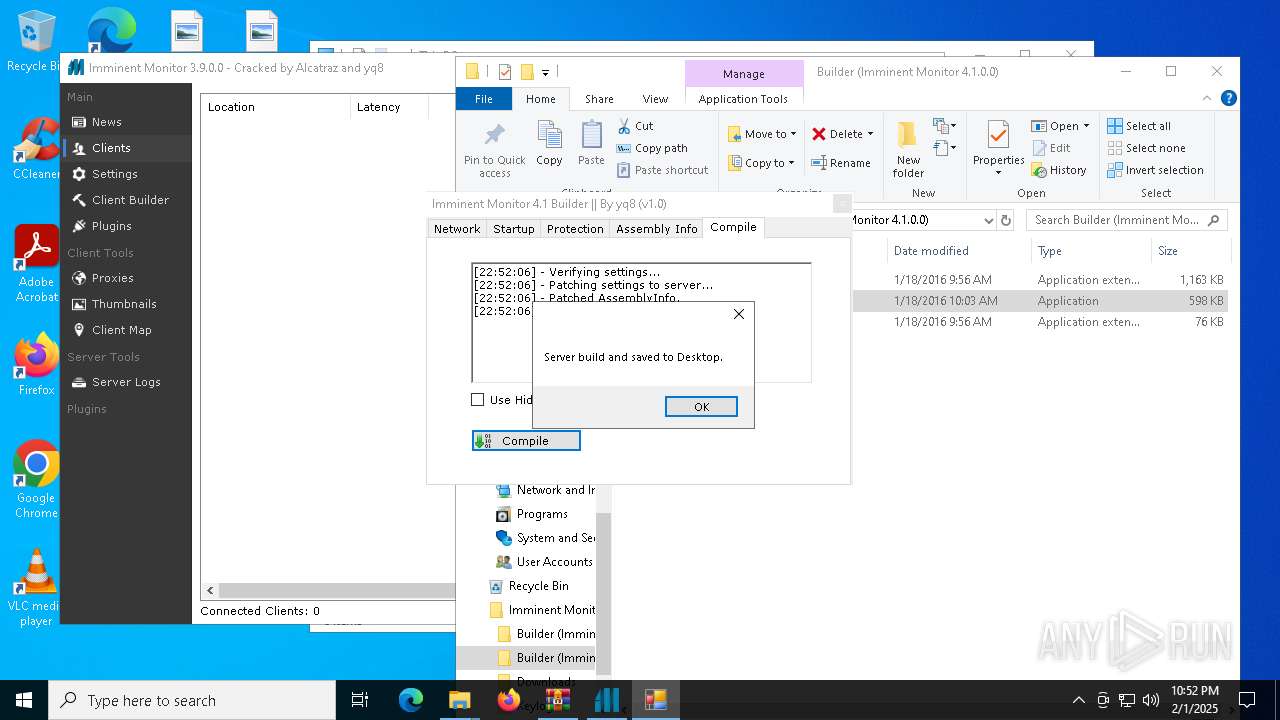
Task: Open the New item dropdown icon
Action: tap(943, 126)
